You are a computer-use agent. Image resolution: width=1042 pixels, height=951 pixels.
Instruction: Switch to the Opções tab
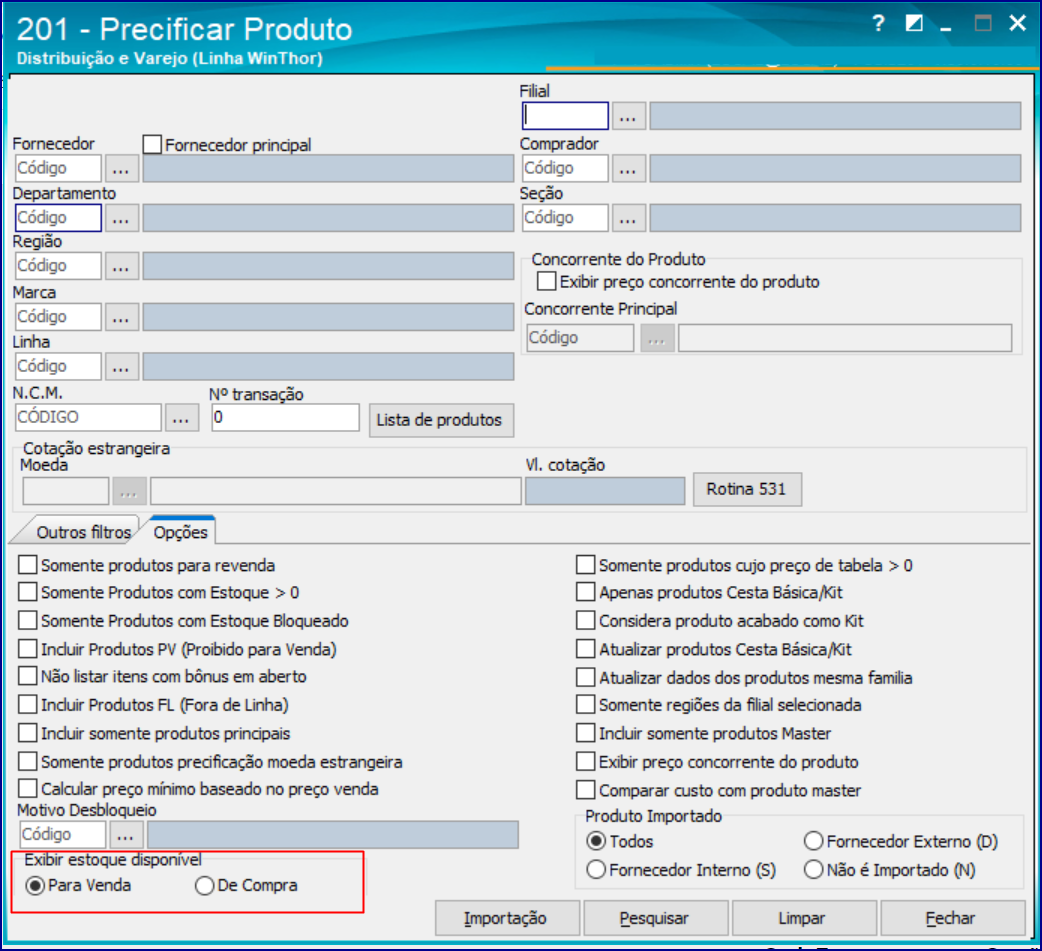click(181, 532)
